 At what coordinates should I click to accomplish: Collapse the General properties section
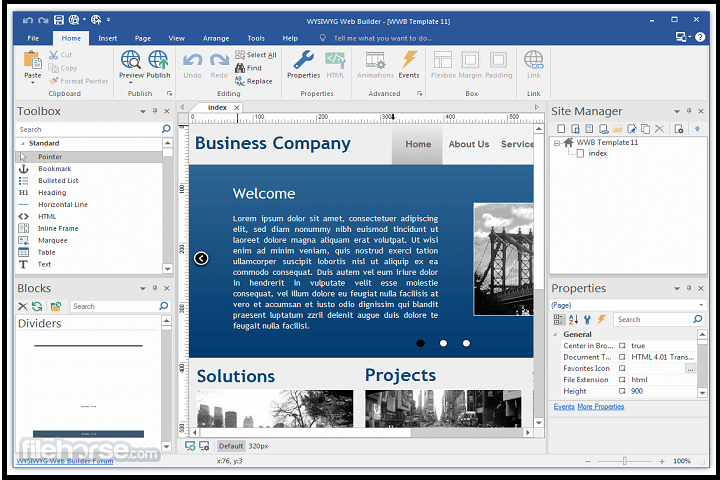click(x=556, y=334)
